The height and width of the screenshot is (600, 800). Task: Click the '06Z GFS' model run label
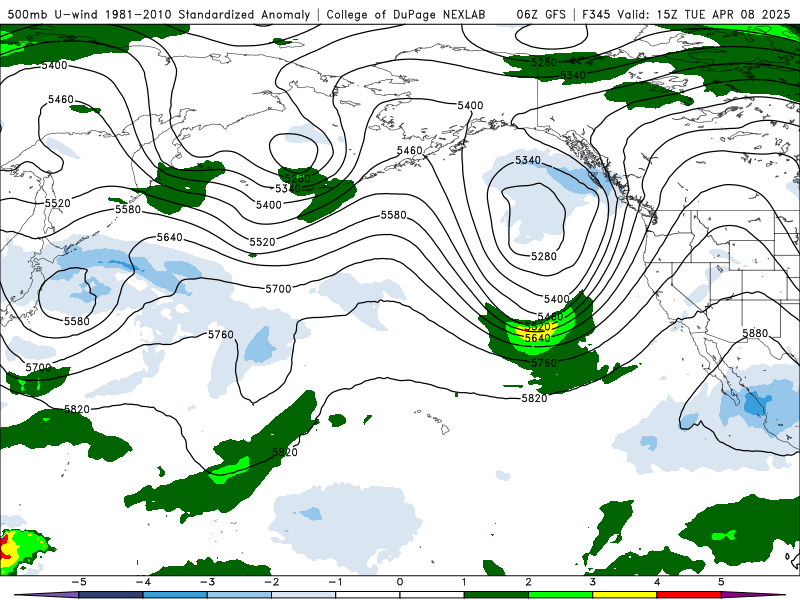point(541,14)
